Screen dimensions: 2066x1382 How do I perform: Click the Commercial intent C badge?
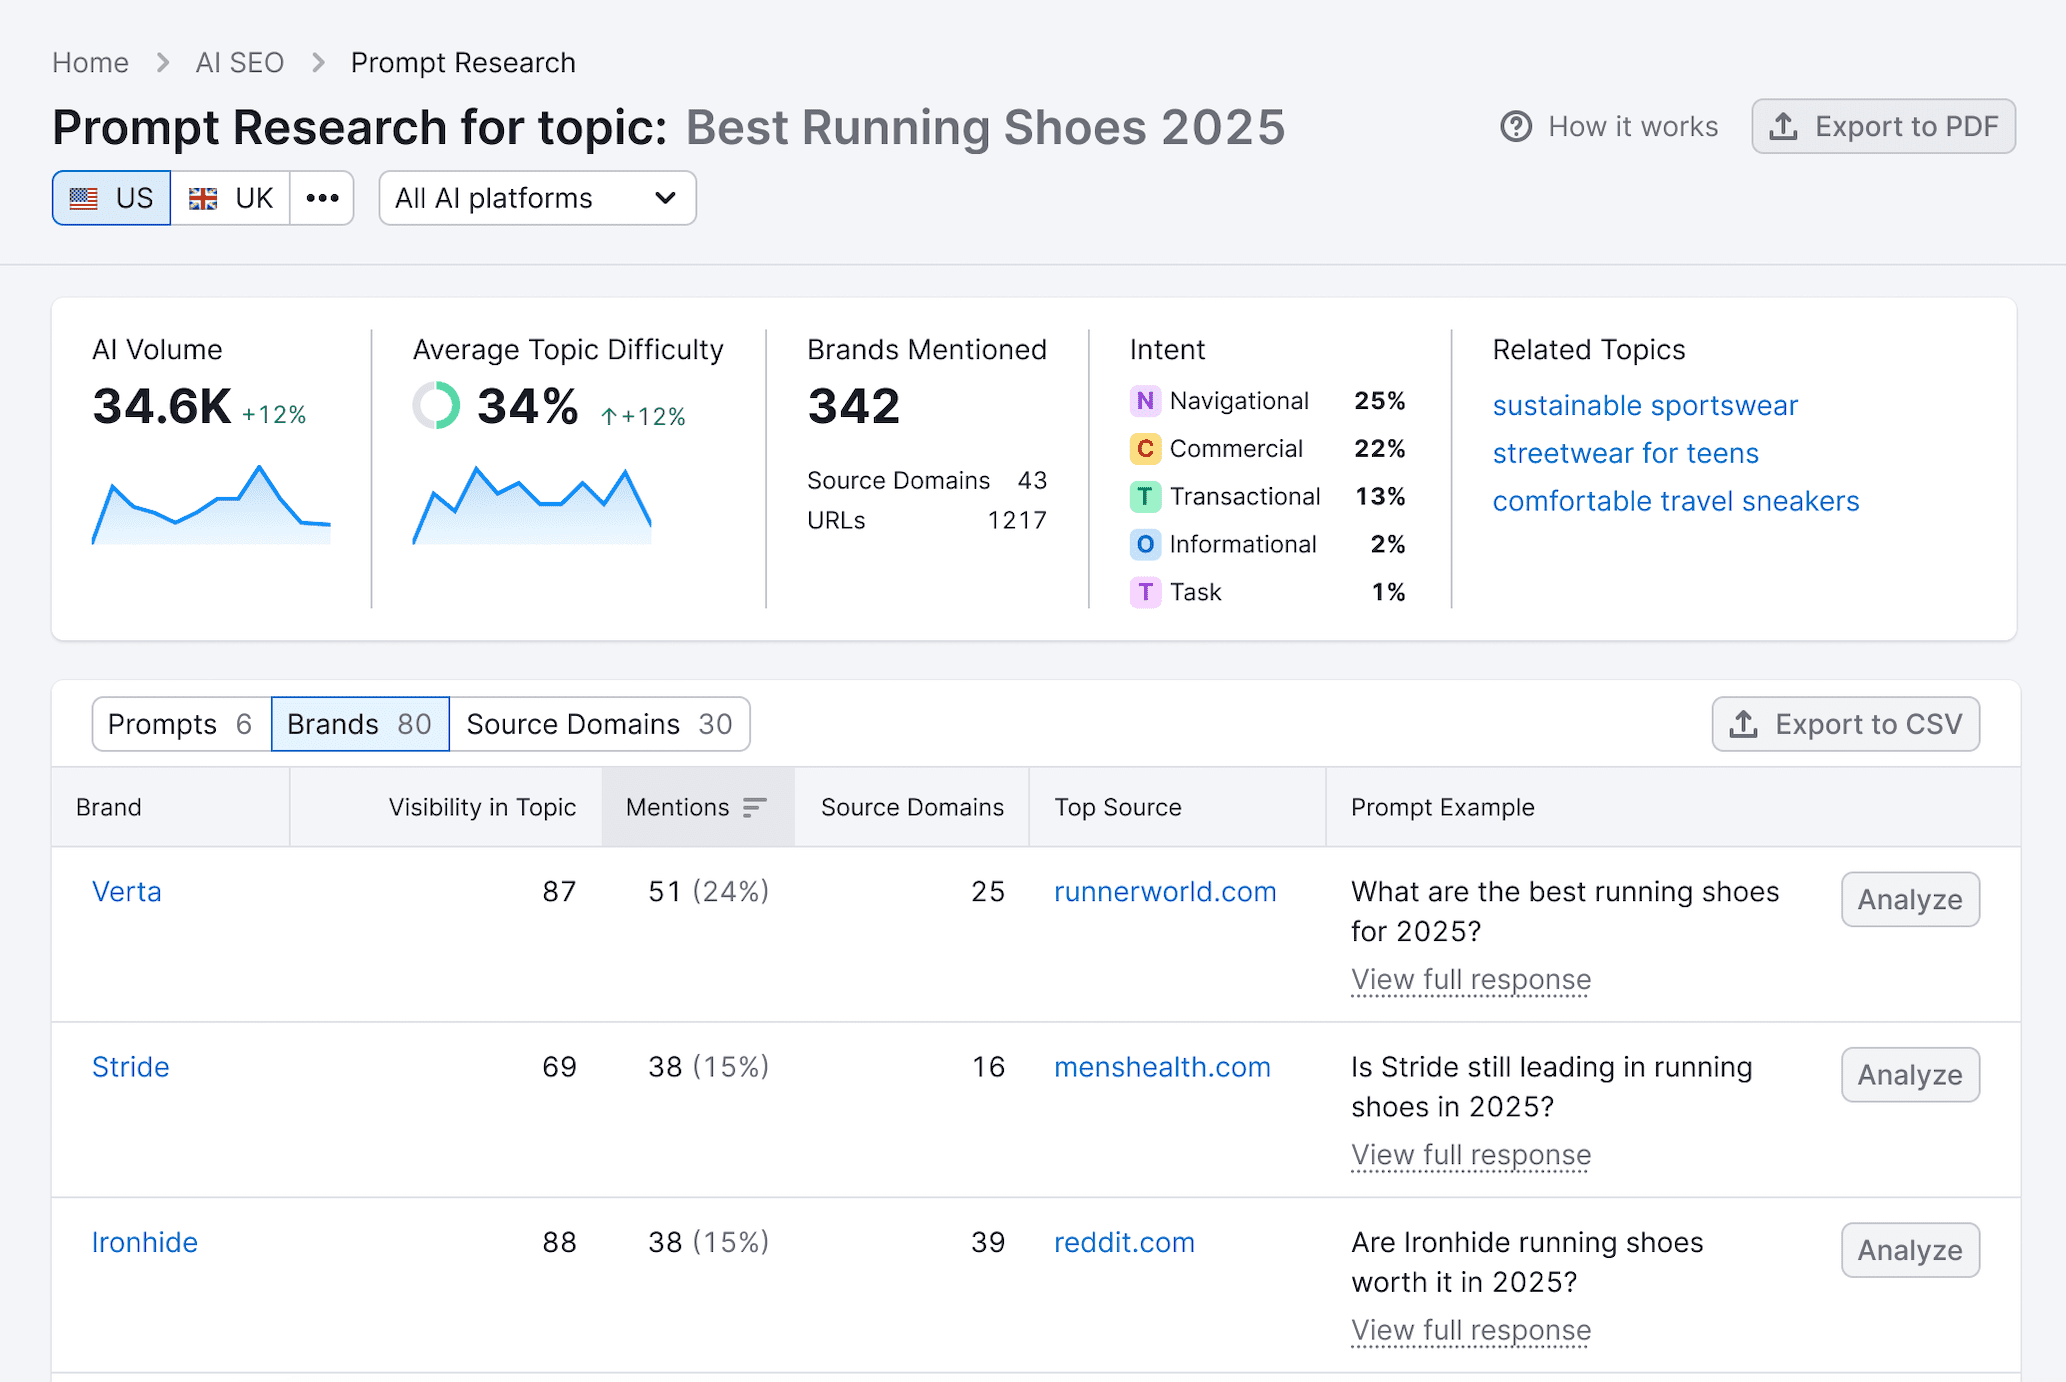pyautogui.click(x=1144, y=449)
